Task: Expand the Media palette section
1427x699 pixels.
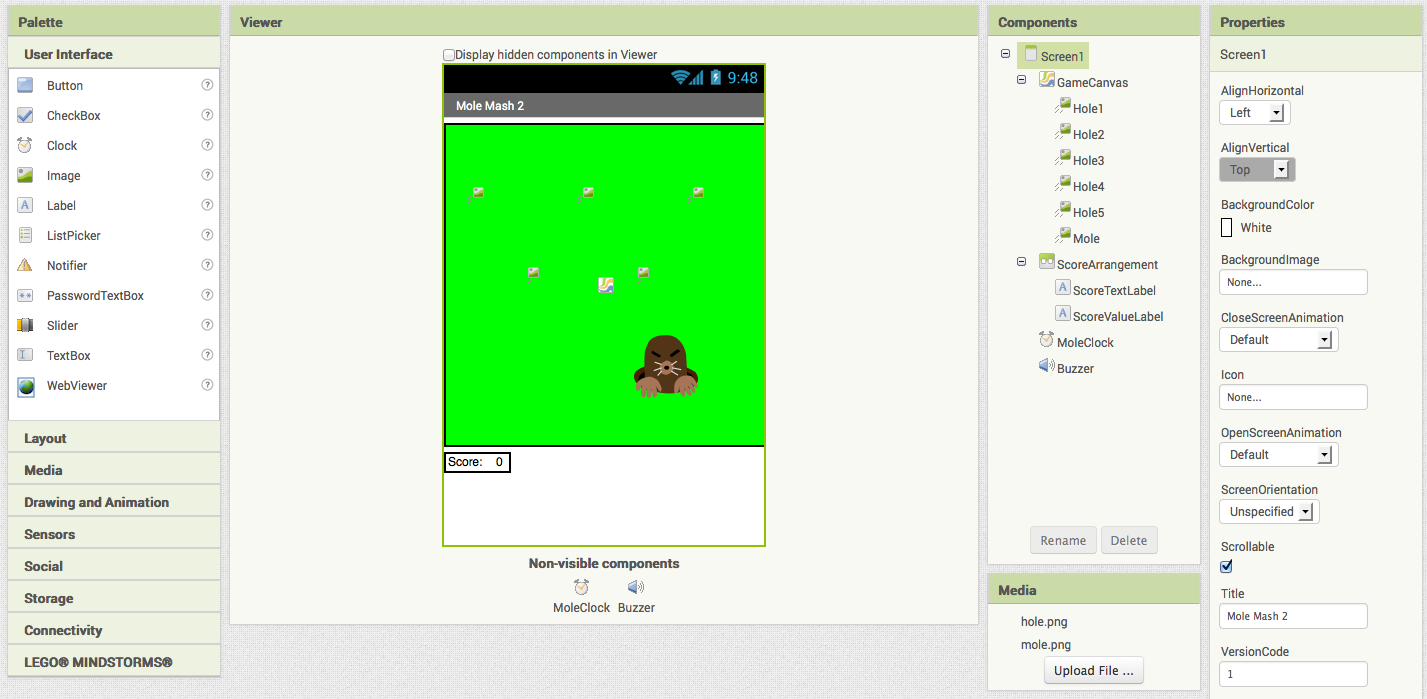Action: [x=114, y=470]
